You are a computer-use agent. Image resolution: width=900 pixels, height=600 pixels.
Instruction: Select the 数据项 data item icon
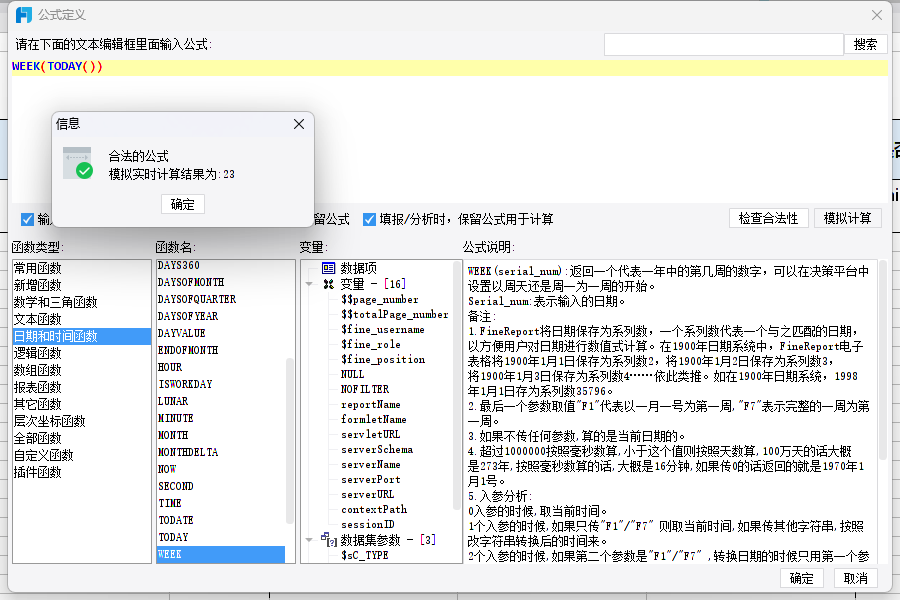(x=328, y=268)
